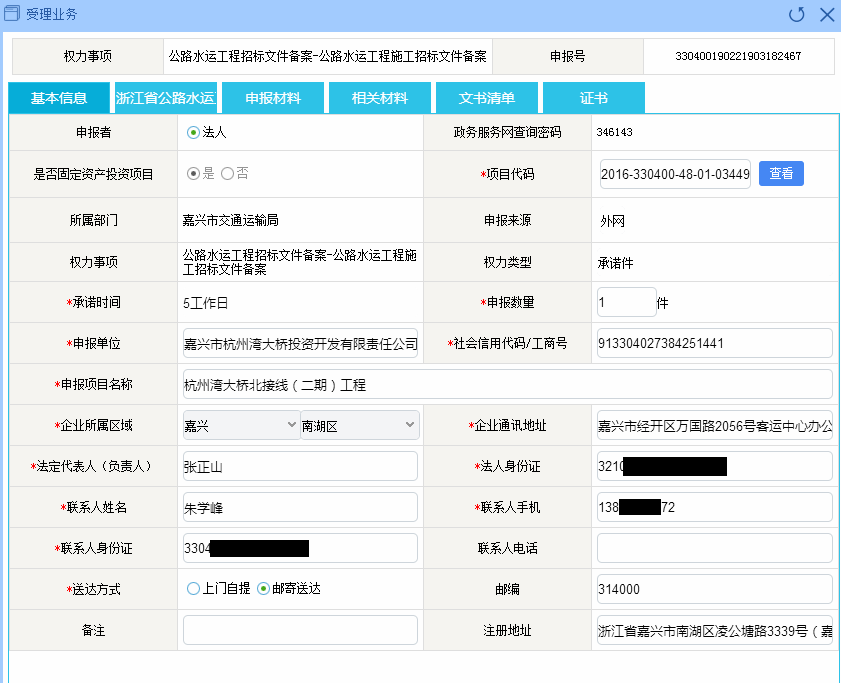Select the 法人 radio button
Image resolution: width=841 pixels, height=683 pixels.
tap(193, 132)
